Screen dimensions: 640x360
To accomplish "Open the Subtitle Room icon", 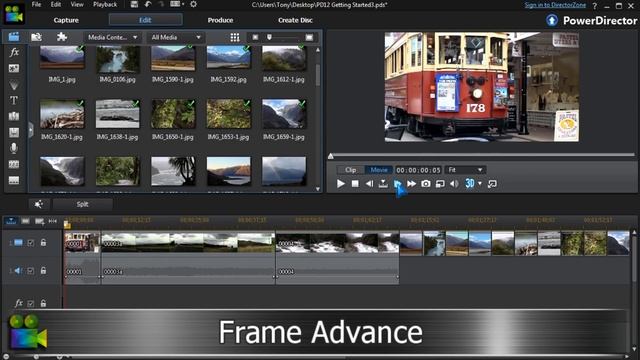I will (x=14, y=180).
